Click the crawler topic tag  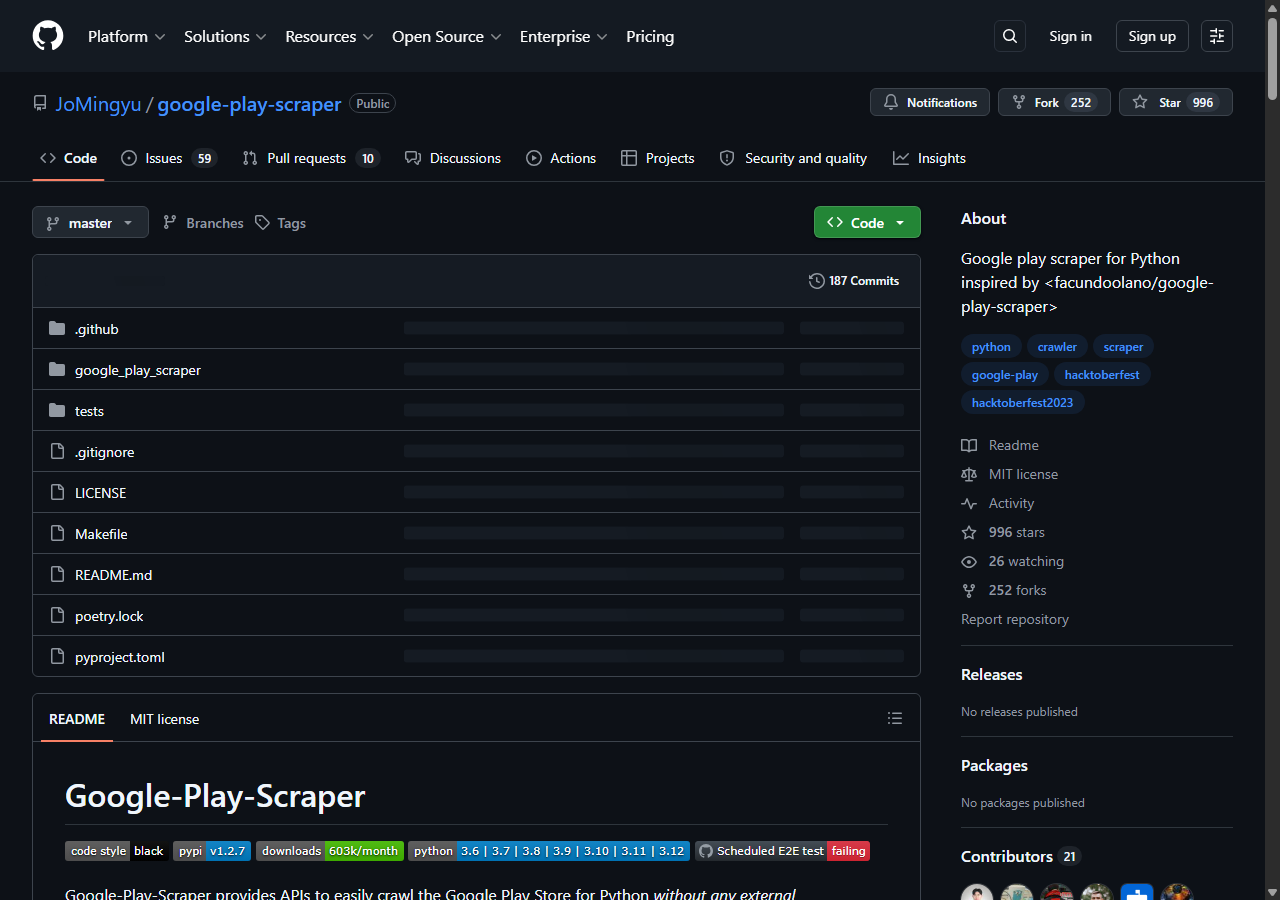pos(1057,347)
